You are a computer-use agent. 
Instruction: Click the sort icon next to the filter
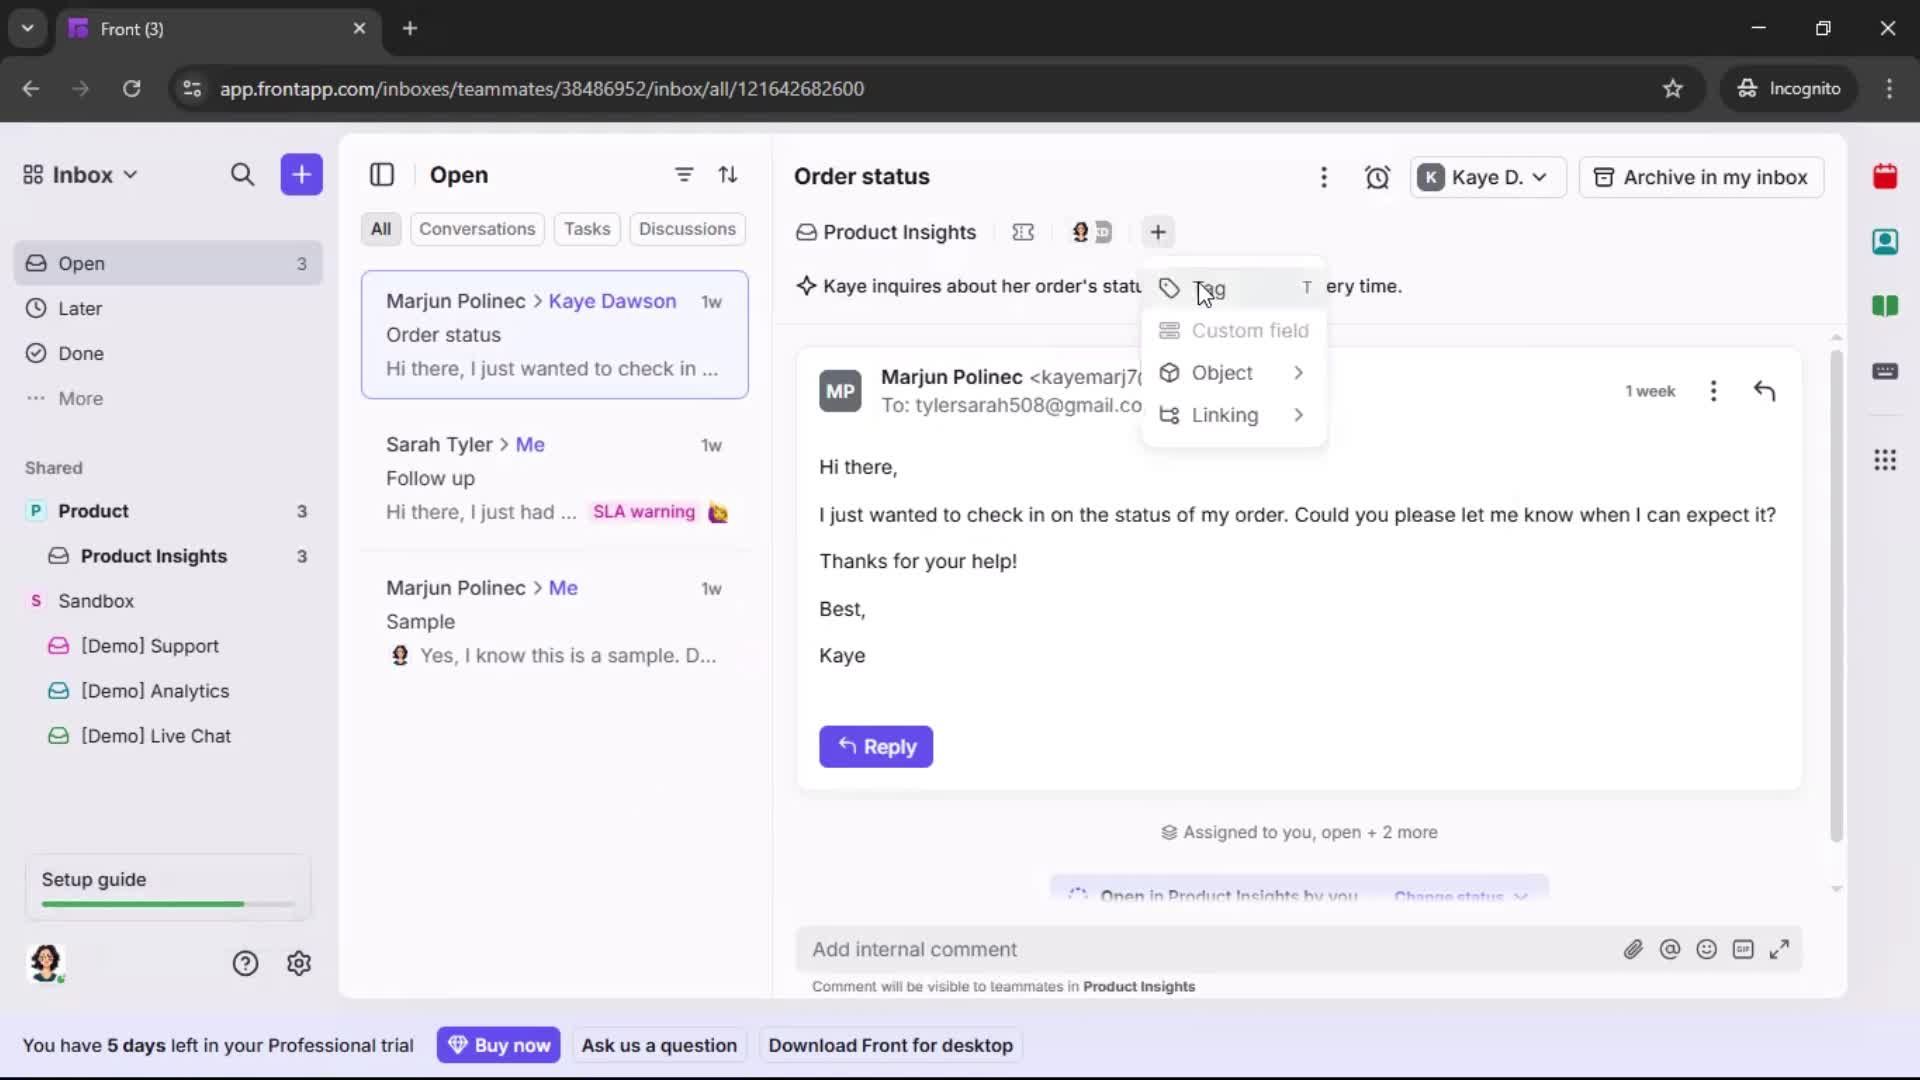pyautogui.click(x=729, y=175)
